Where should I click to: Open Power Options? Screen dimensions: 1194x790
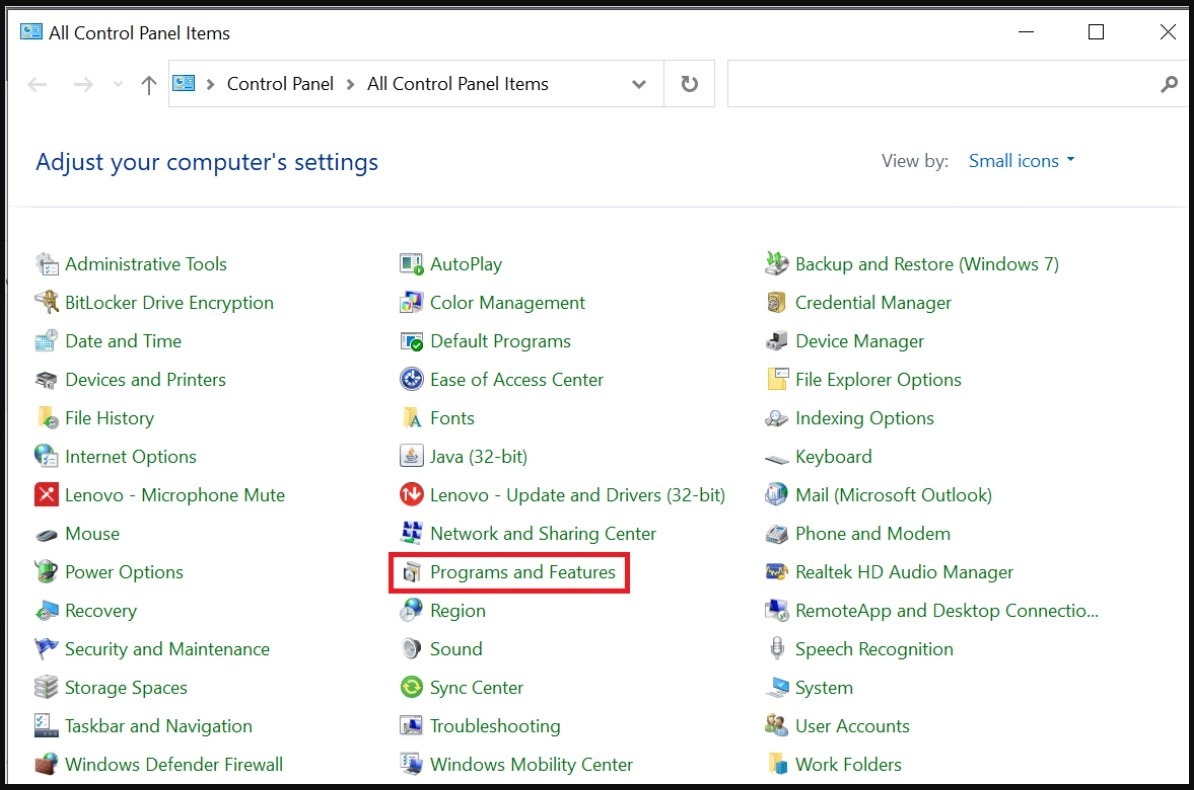[x=124, y=572]
